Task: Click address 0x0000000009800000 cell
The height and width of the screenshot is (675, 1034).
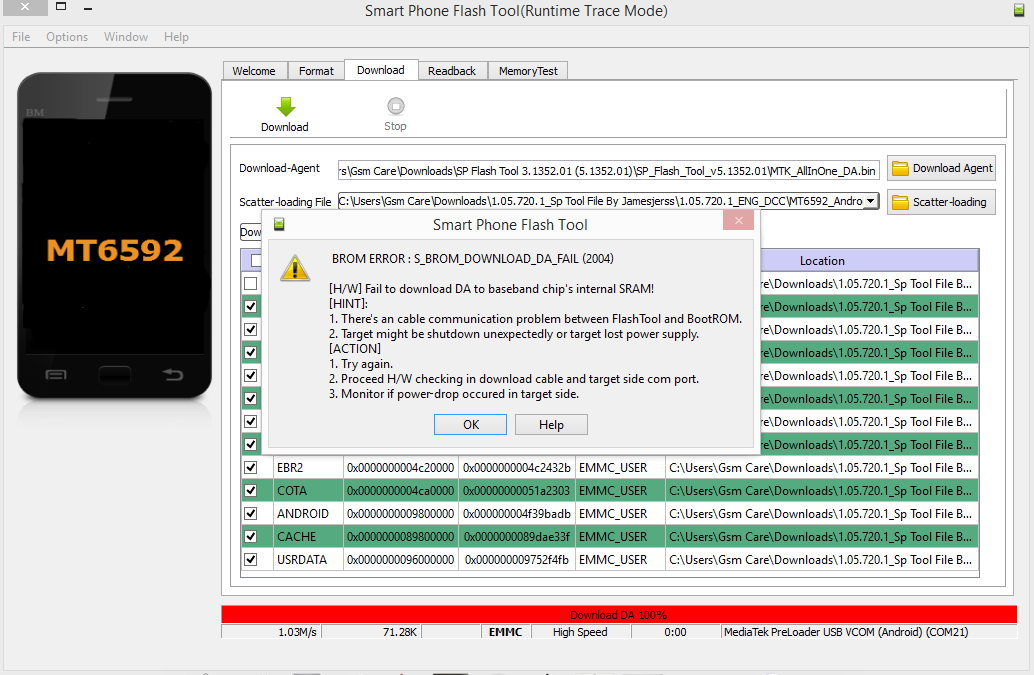Action: pos(400,514)
